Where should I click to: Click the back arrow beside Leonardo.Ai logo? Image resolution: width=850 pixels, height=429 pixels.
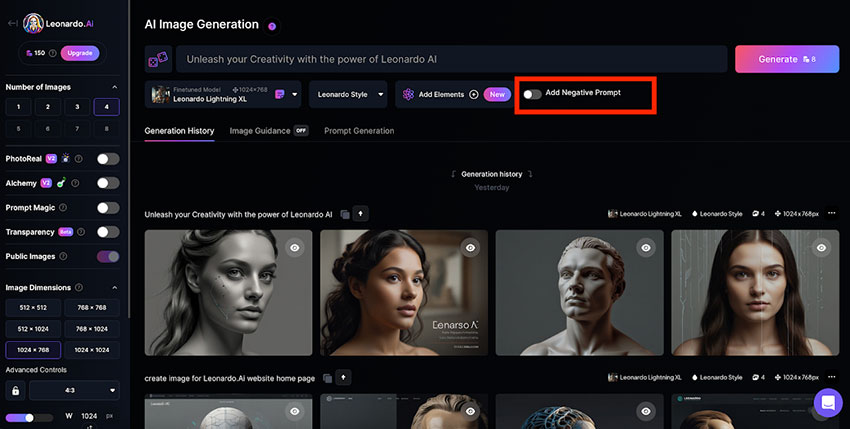click(12, 22)
